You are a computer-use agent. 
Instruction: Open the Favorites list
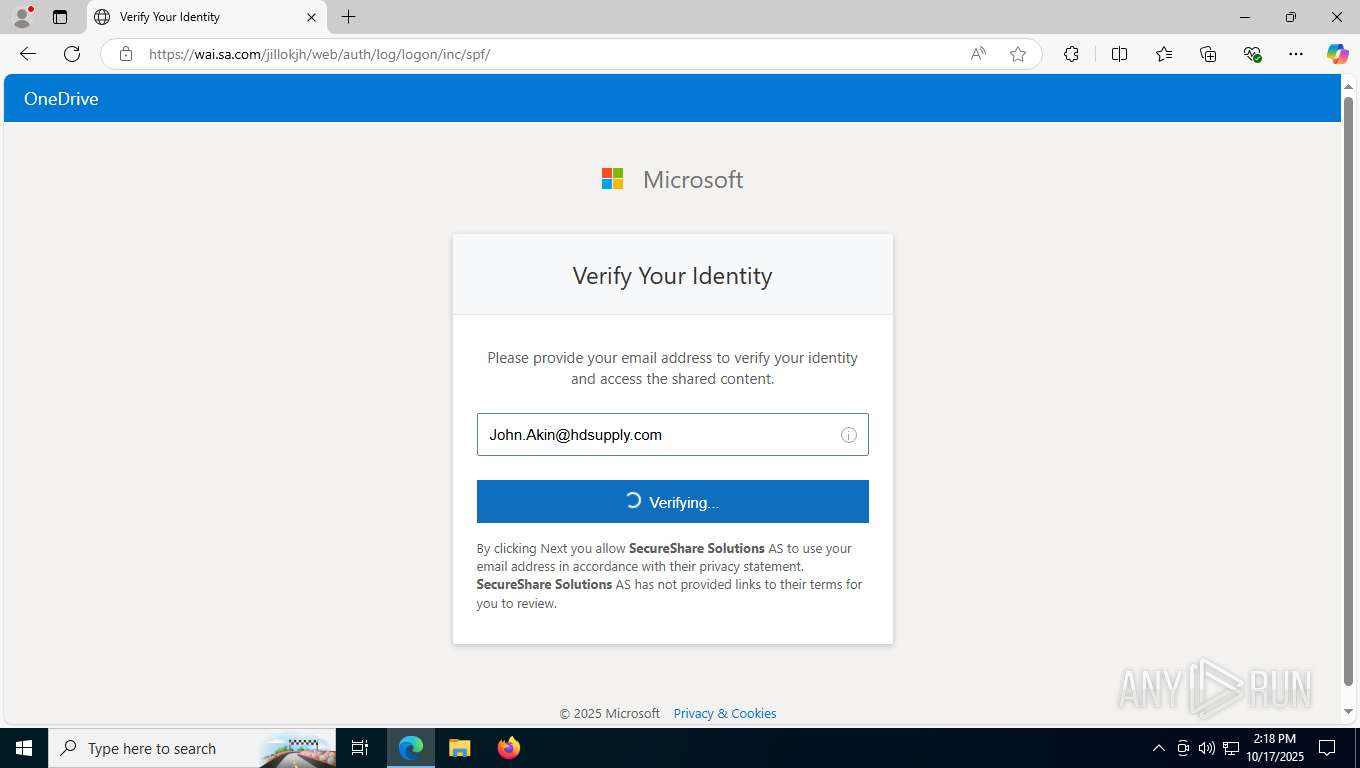coord(1164,54)
